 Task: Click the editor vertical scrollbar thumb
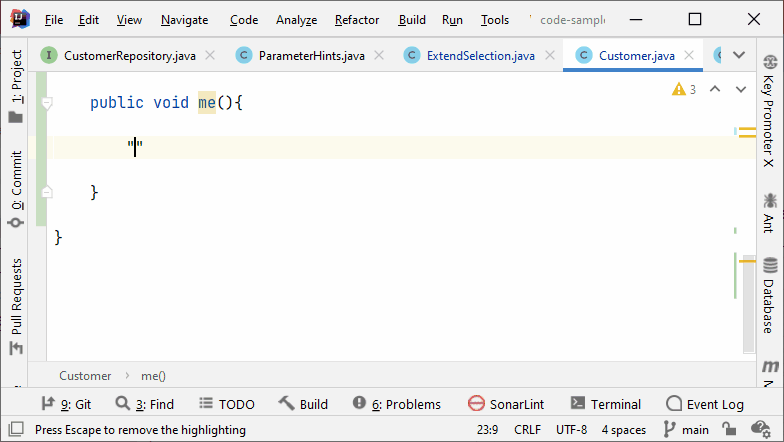[x=748, y=304]
